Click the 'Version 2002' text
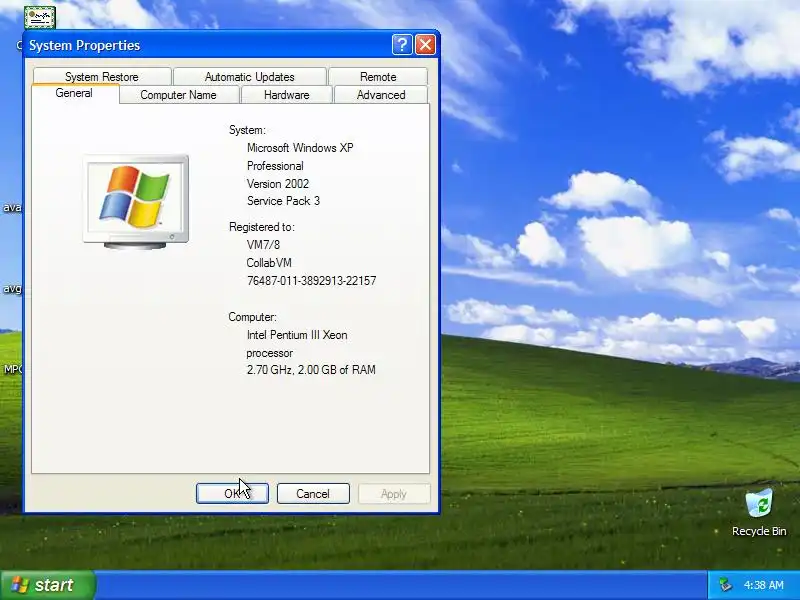800x600 pixels. click(x=278, y=184)
